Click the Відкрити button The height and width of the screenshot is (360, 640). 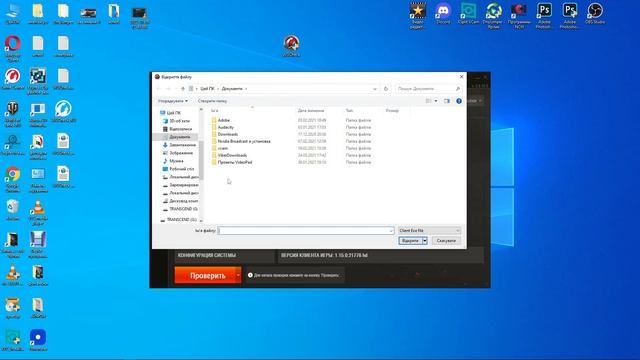tap(410, 241)
